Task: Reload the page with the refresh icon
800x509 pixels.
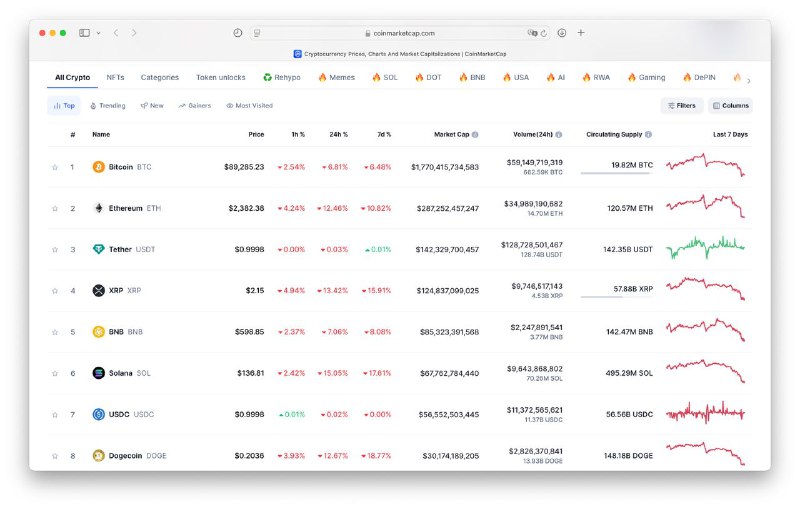Action: [x=543, y=33]
